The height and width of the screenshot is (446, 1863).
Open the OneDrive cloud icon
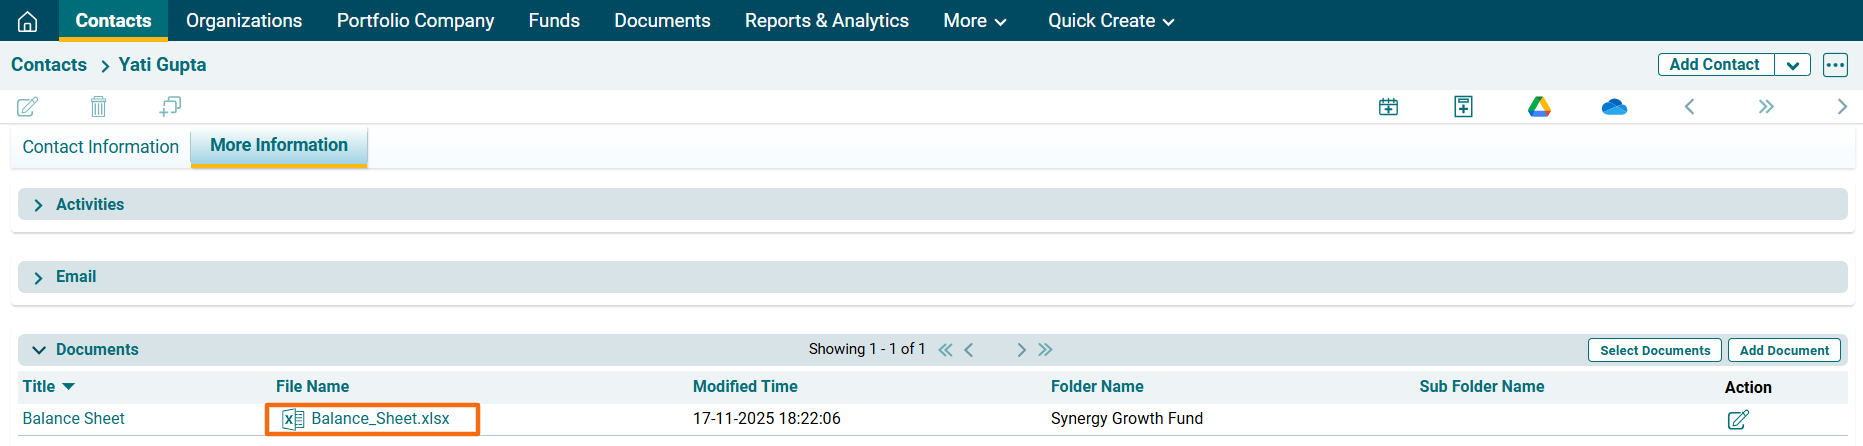(x=1614, y=107)
